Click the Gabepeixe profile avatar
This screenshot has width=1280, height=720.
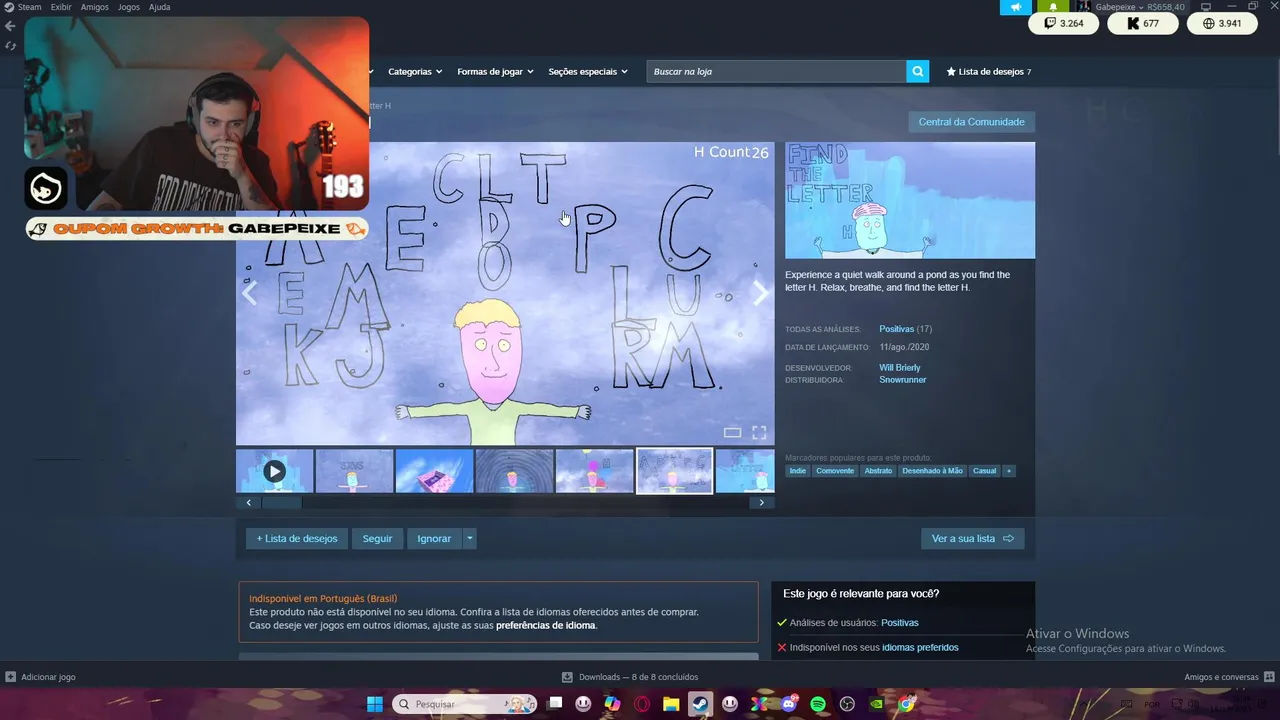pyautogui.click(x=1084, y=7)
